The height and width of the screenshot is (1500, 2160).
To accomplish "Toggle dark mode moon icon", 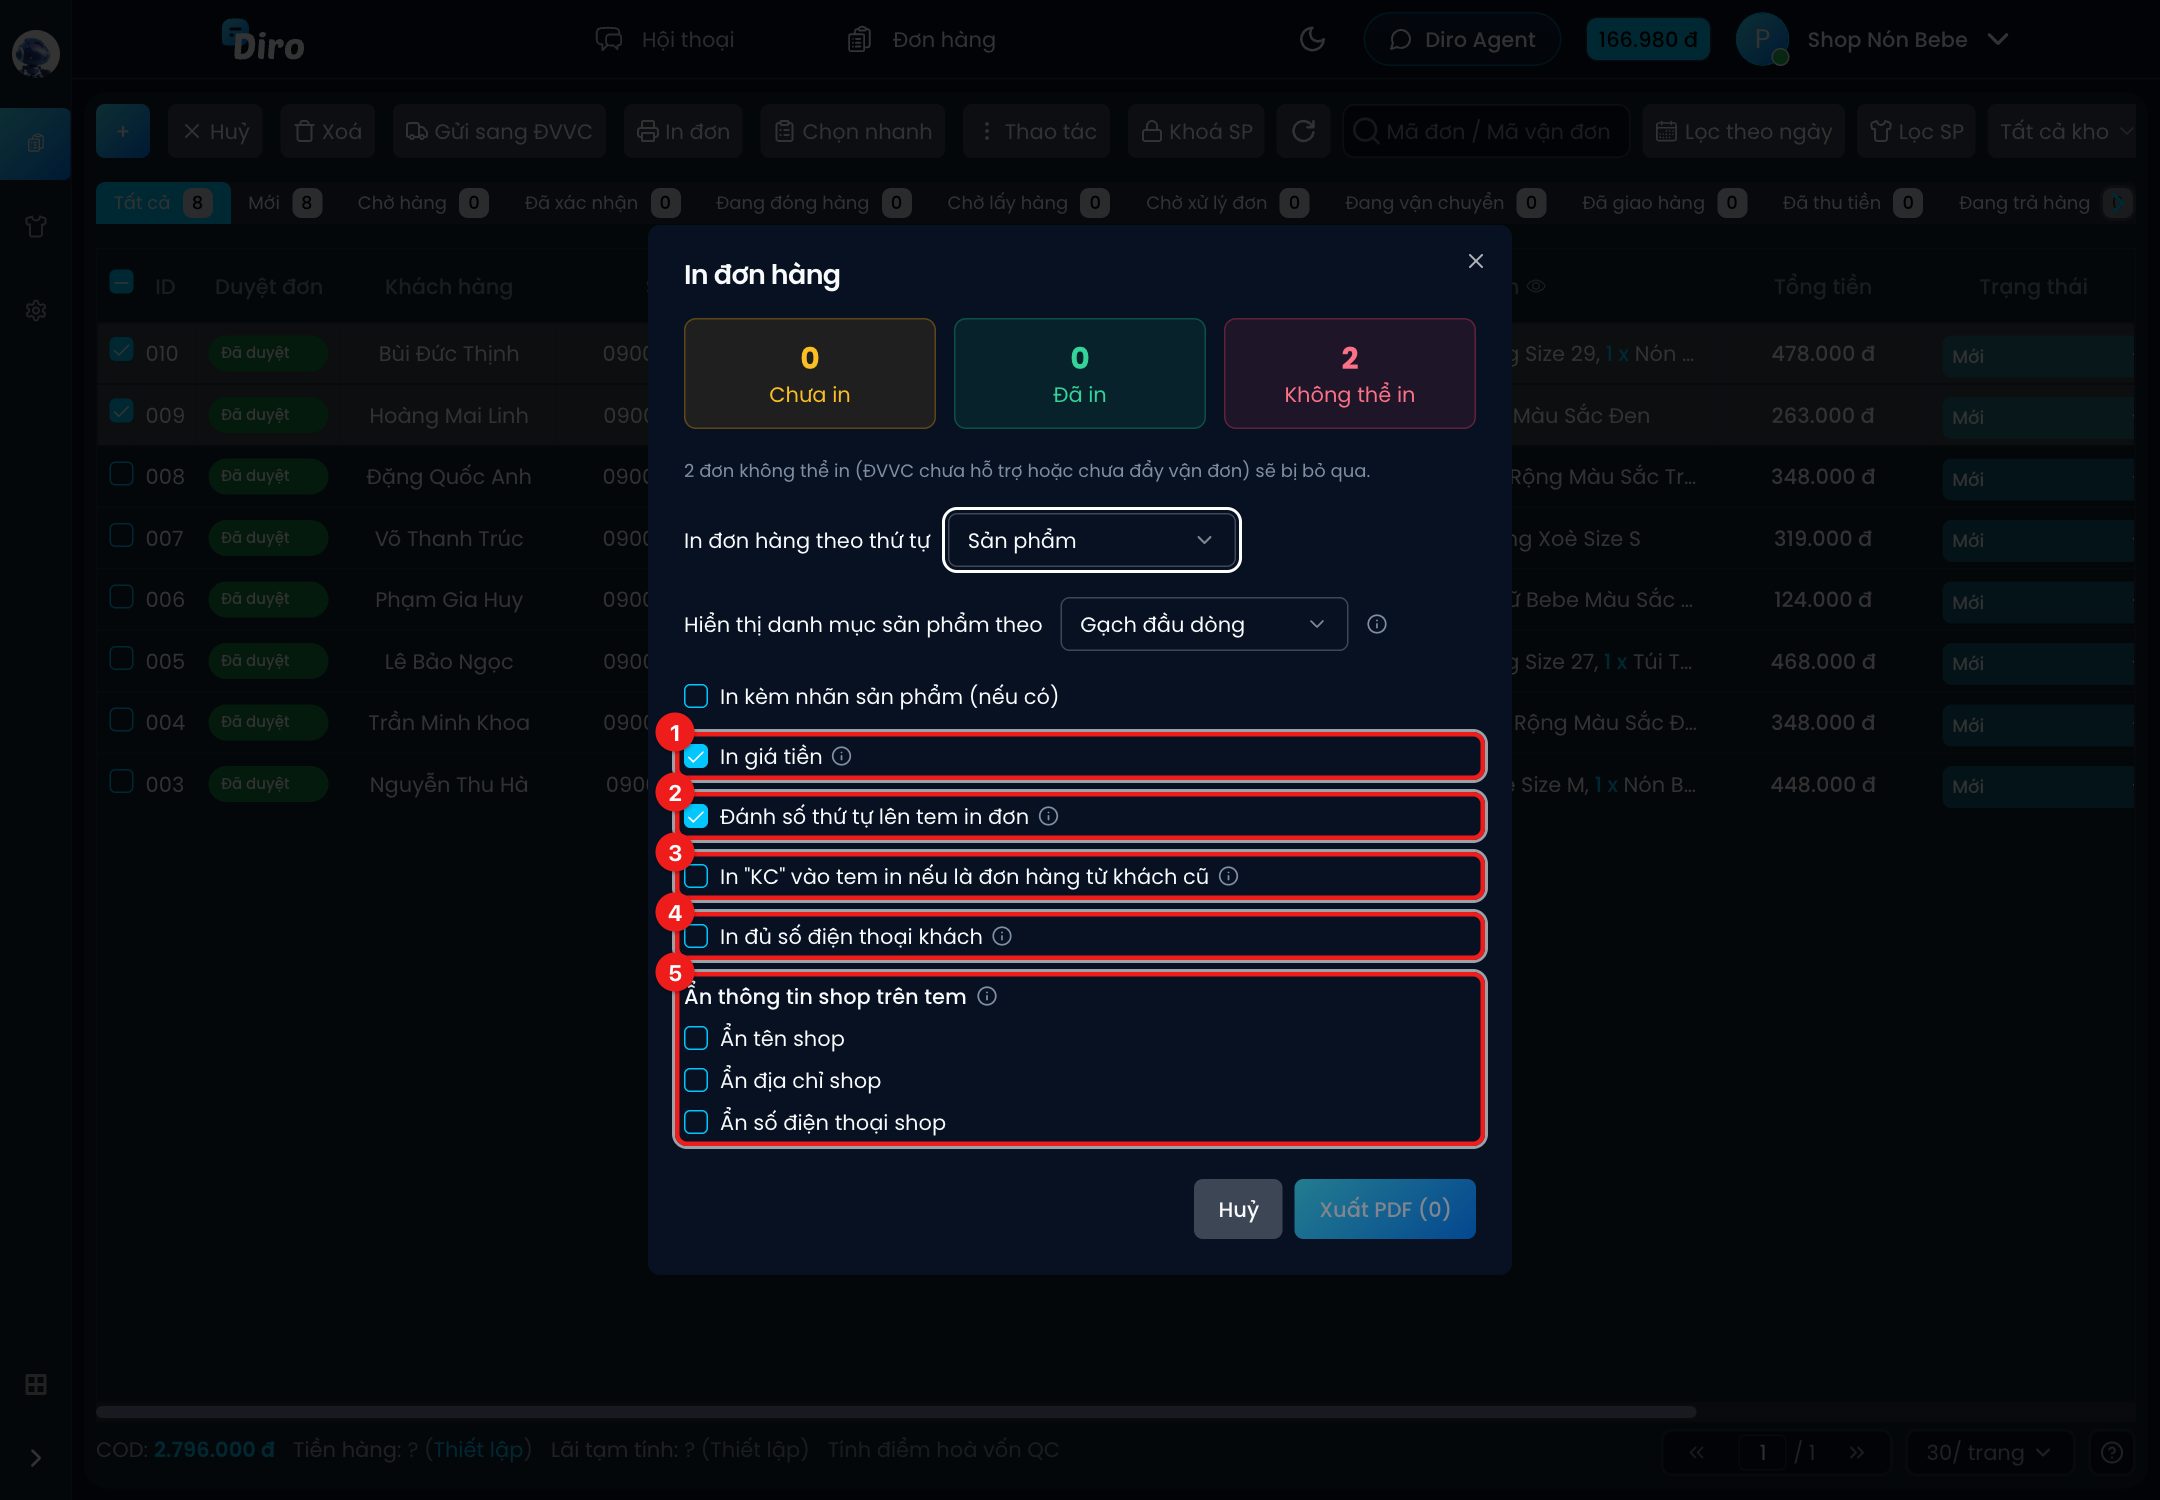I will pos(1312,39).
